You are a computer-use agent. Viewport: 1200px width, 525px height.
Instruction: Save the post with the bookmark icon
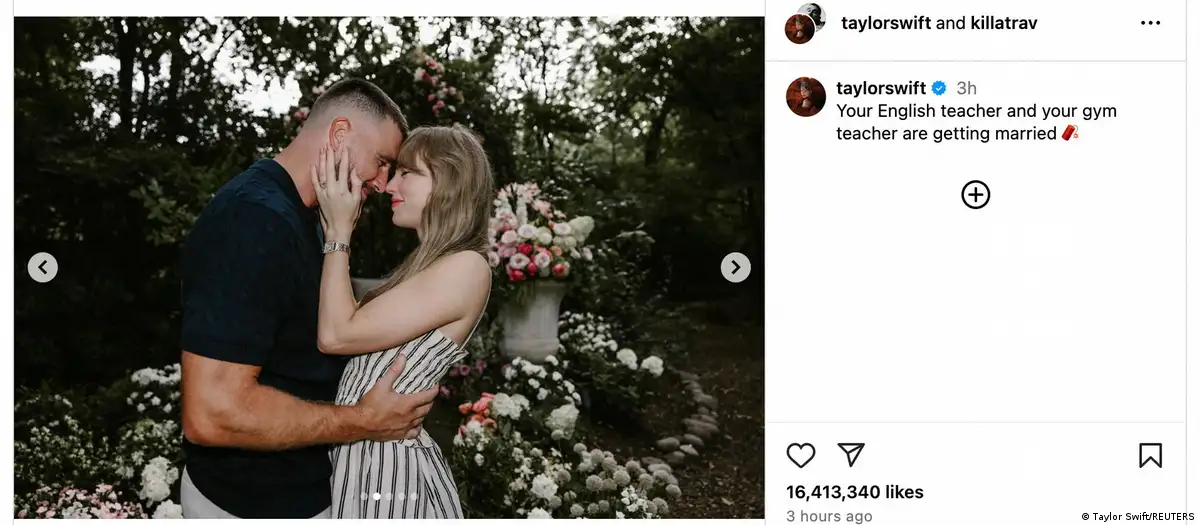click(x=1150, y=455)
